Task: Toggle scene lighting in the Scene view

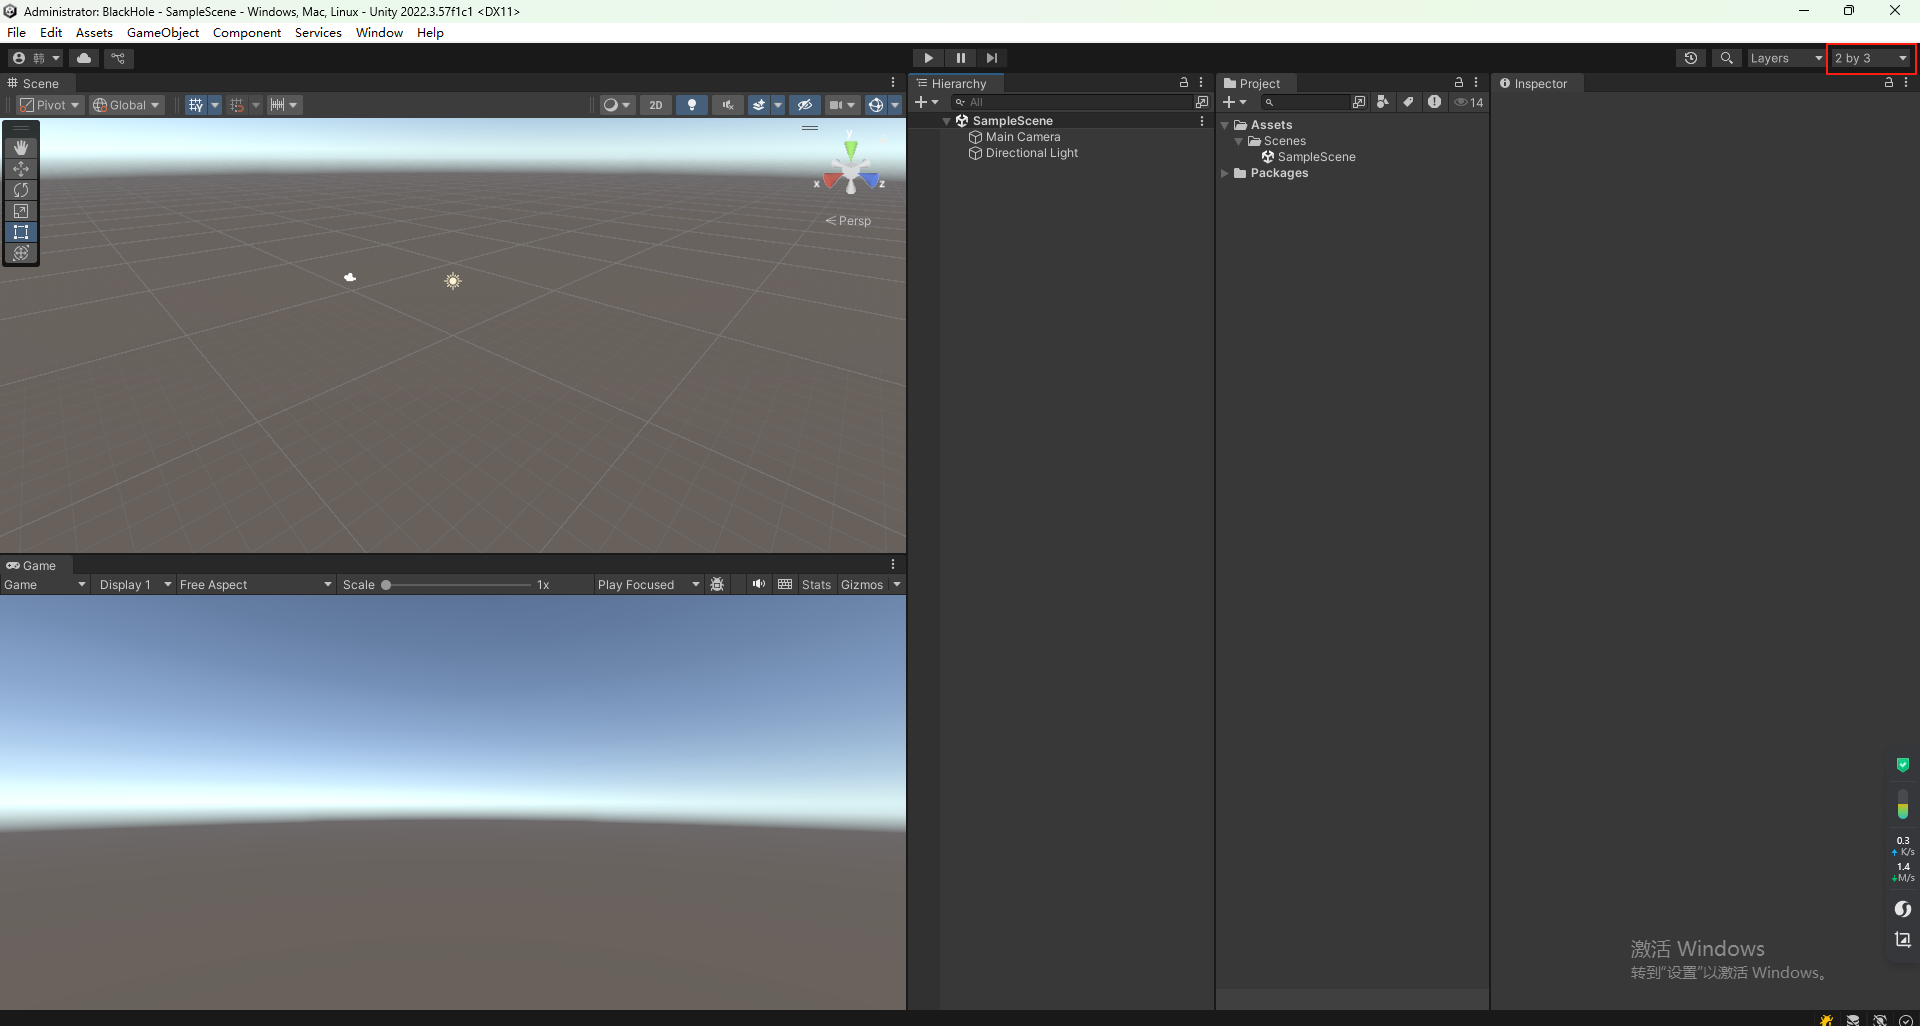Action: (x=692, y=105)
